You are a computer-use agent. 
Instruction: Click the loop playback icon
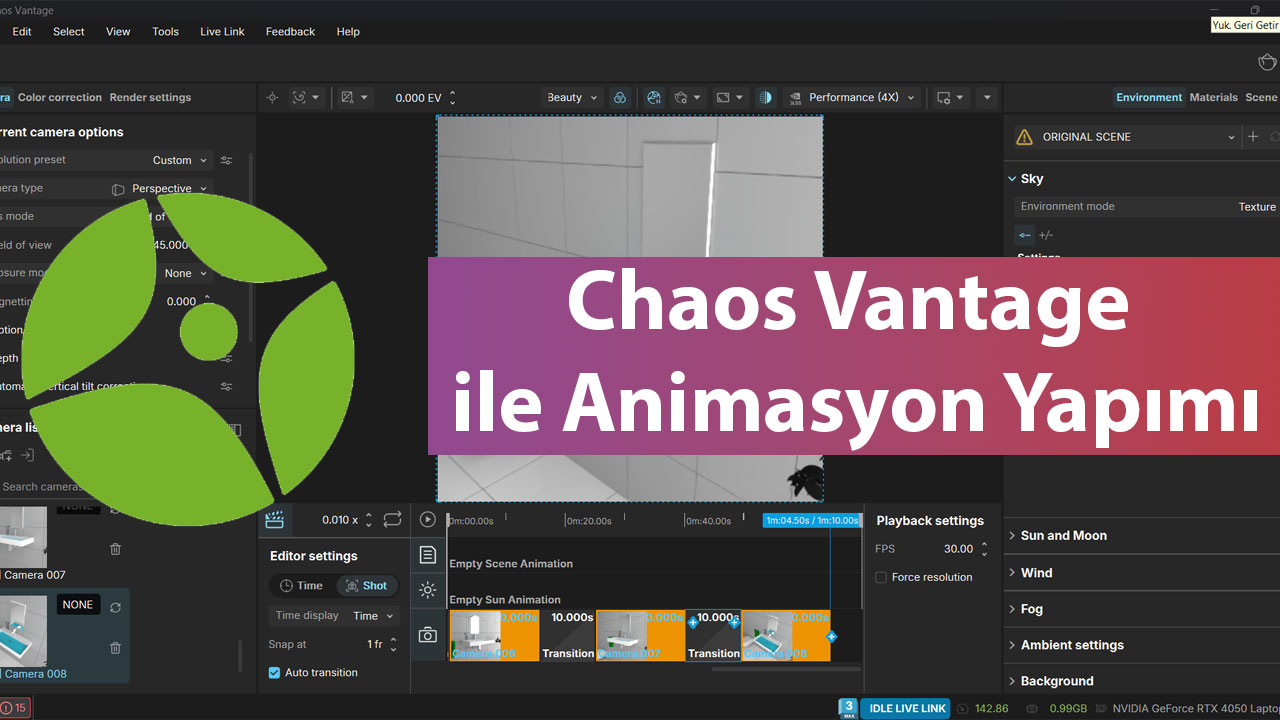point(392,520)
